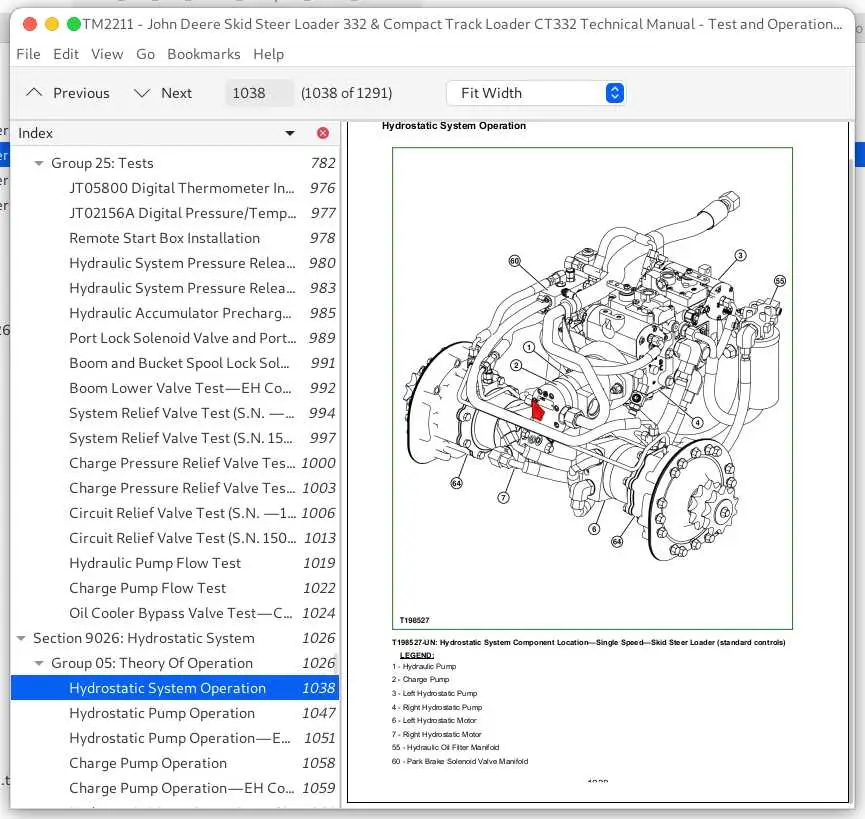This screenshot has height=819, width=865.
Task: Click legend item '2 - Charge Pump'
Action: 420,679
